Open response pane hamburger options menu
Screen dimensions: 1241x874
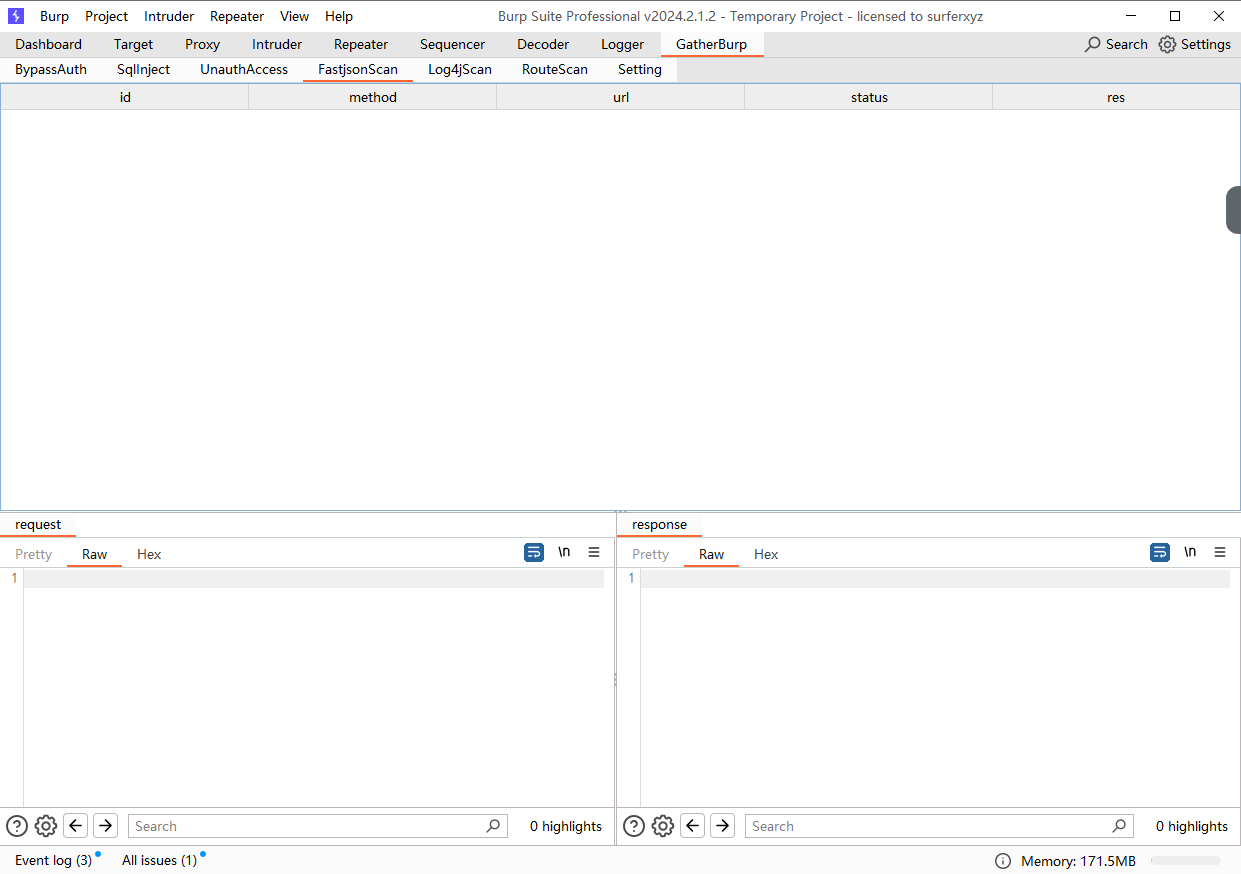point(1220,552)
